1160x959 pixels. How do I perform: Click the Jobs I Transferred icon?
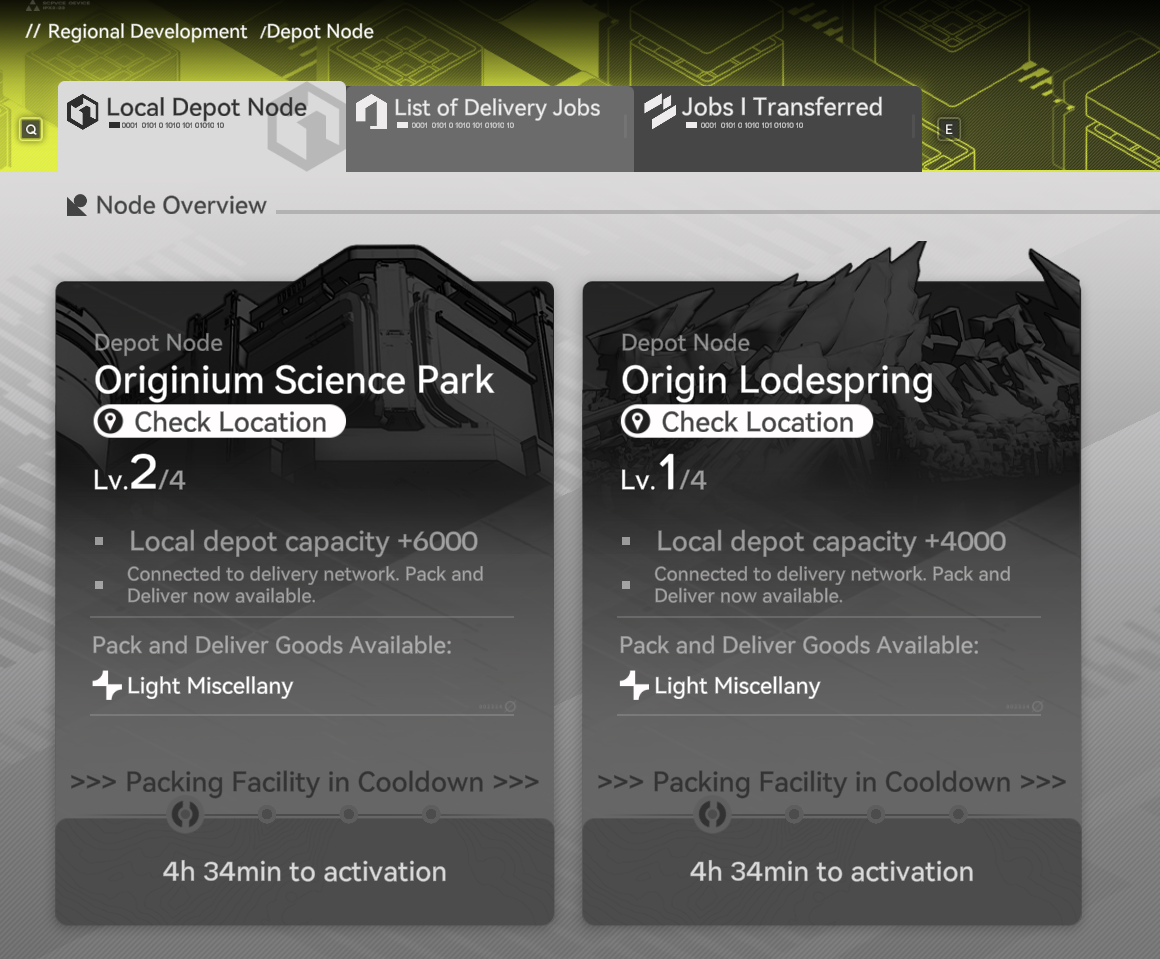pyautogui.click(x=660, y=112)
